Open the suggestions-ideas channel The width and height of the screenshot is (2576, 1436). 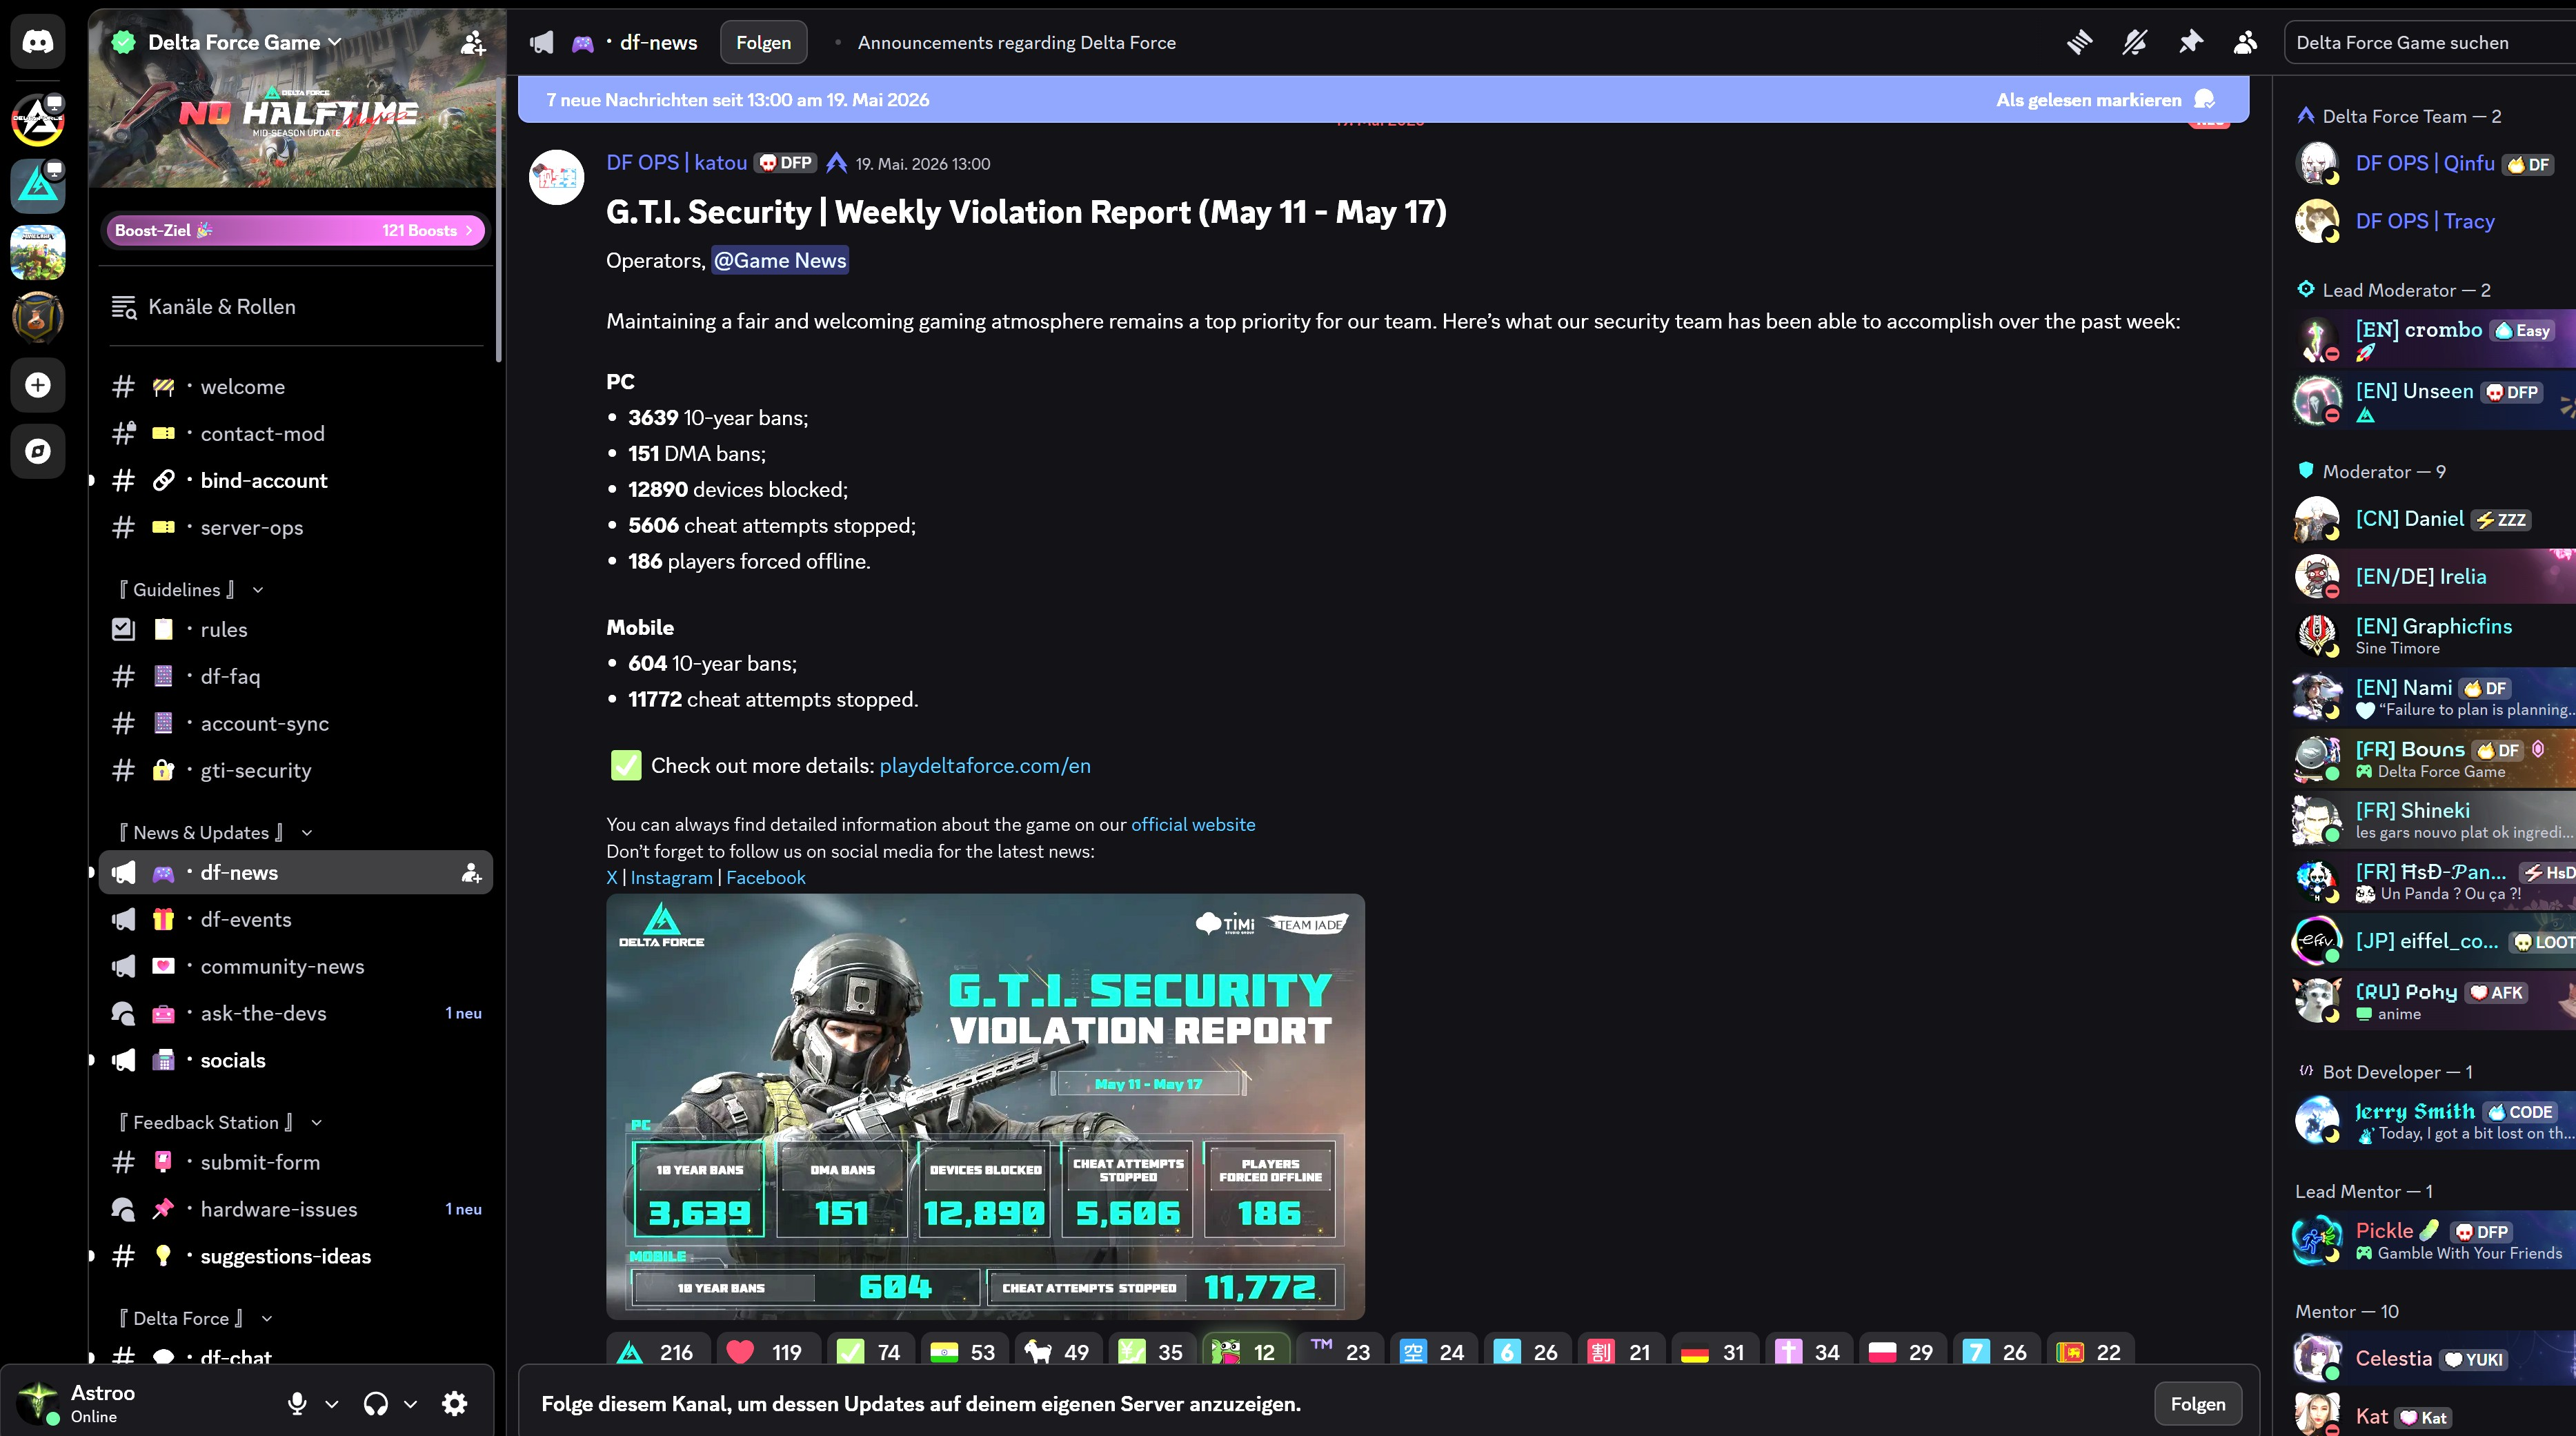pyautogui.click(x=297, y=1257)
